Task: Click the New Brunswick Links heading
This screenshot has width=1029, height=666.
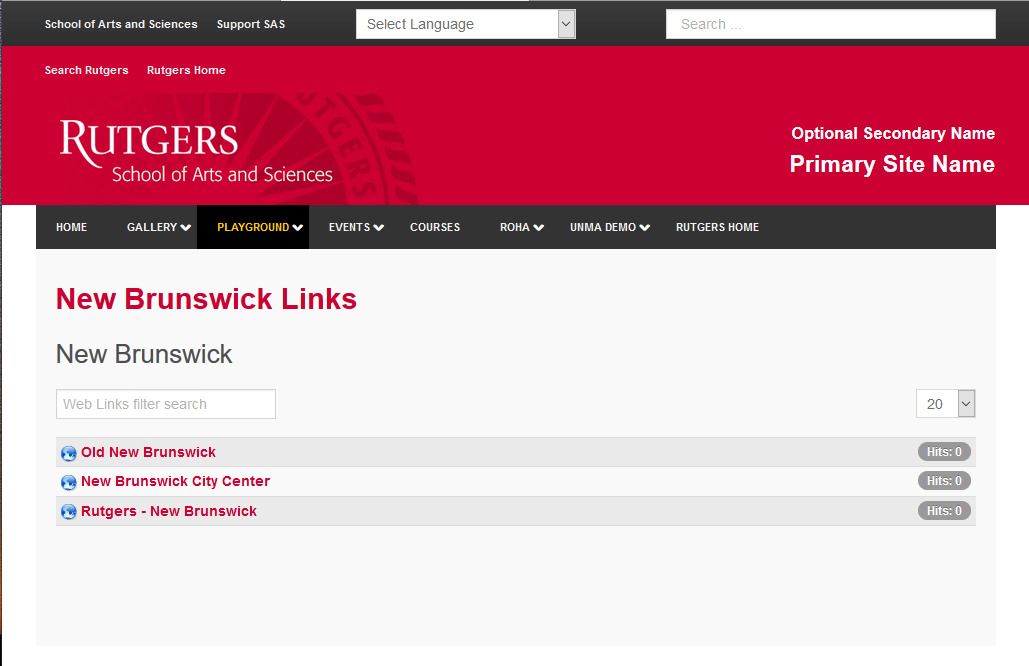Action: [206, 299]
